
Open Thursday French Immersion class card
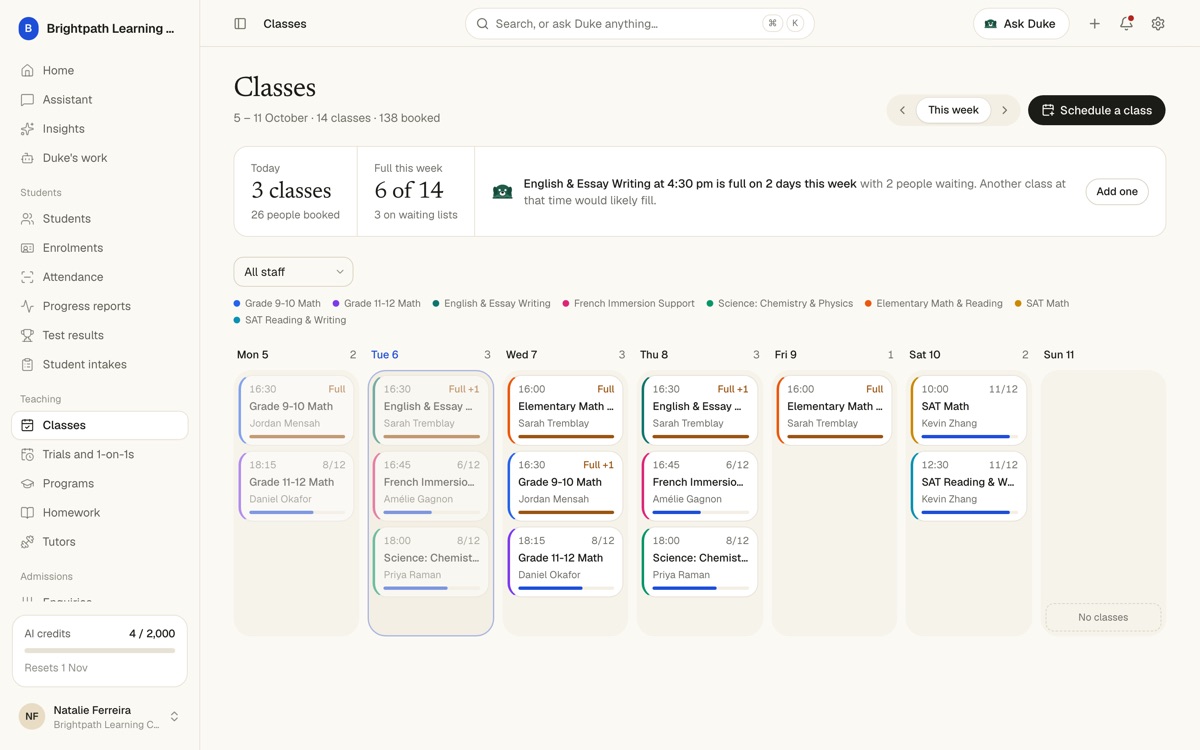[x=700, y=486]
